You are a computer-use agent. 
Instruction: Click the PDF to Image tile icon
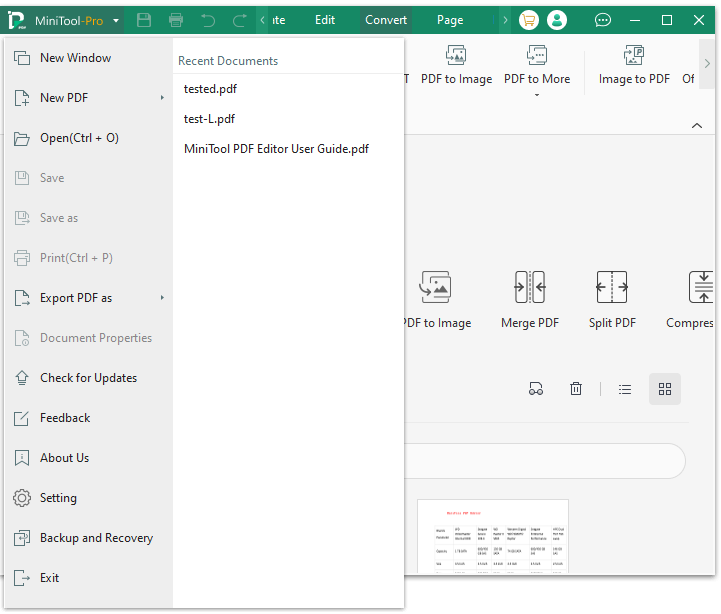(x=435, y=287)
